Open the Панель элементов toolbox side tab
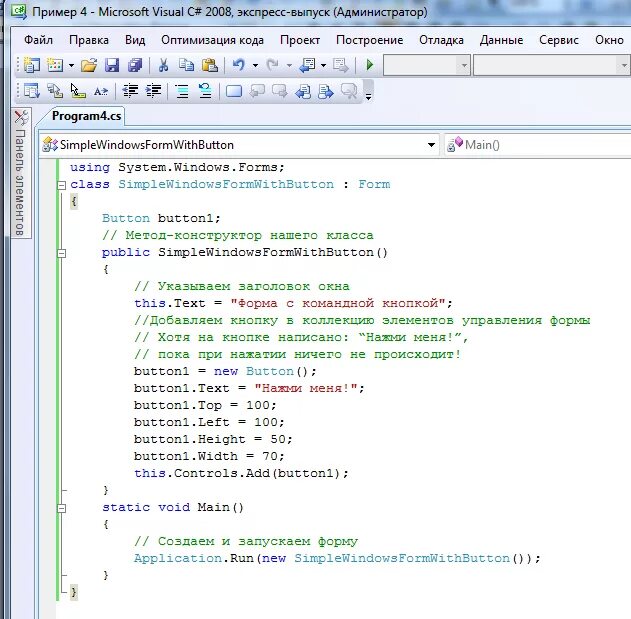 coord(21,173)
